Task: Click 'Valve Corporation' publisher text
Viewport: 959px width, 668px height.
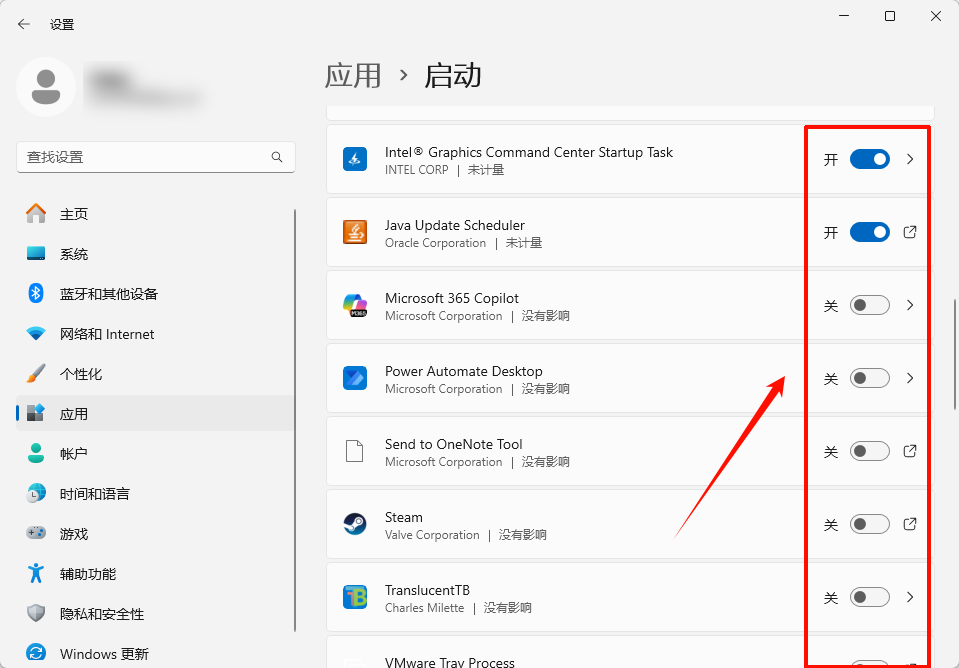Action: (x=432, y=535)
